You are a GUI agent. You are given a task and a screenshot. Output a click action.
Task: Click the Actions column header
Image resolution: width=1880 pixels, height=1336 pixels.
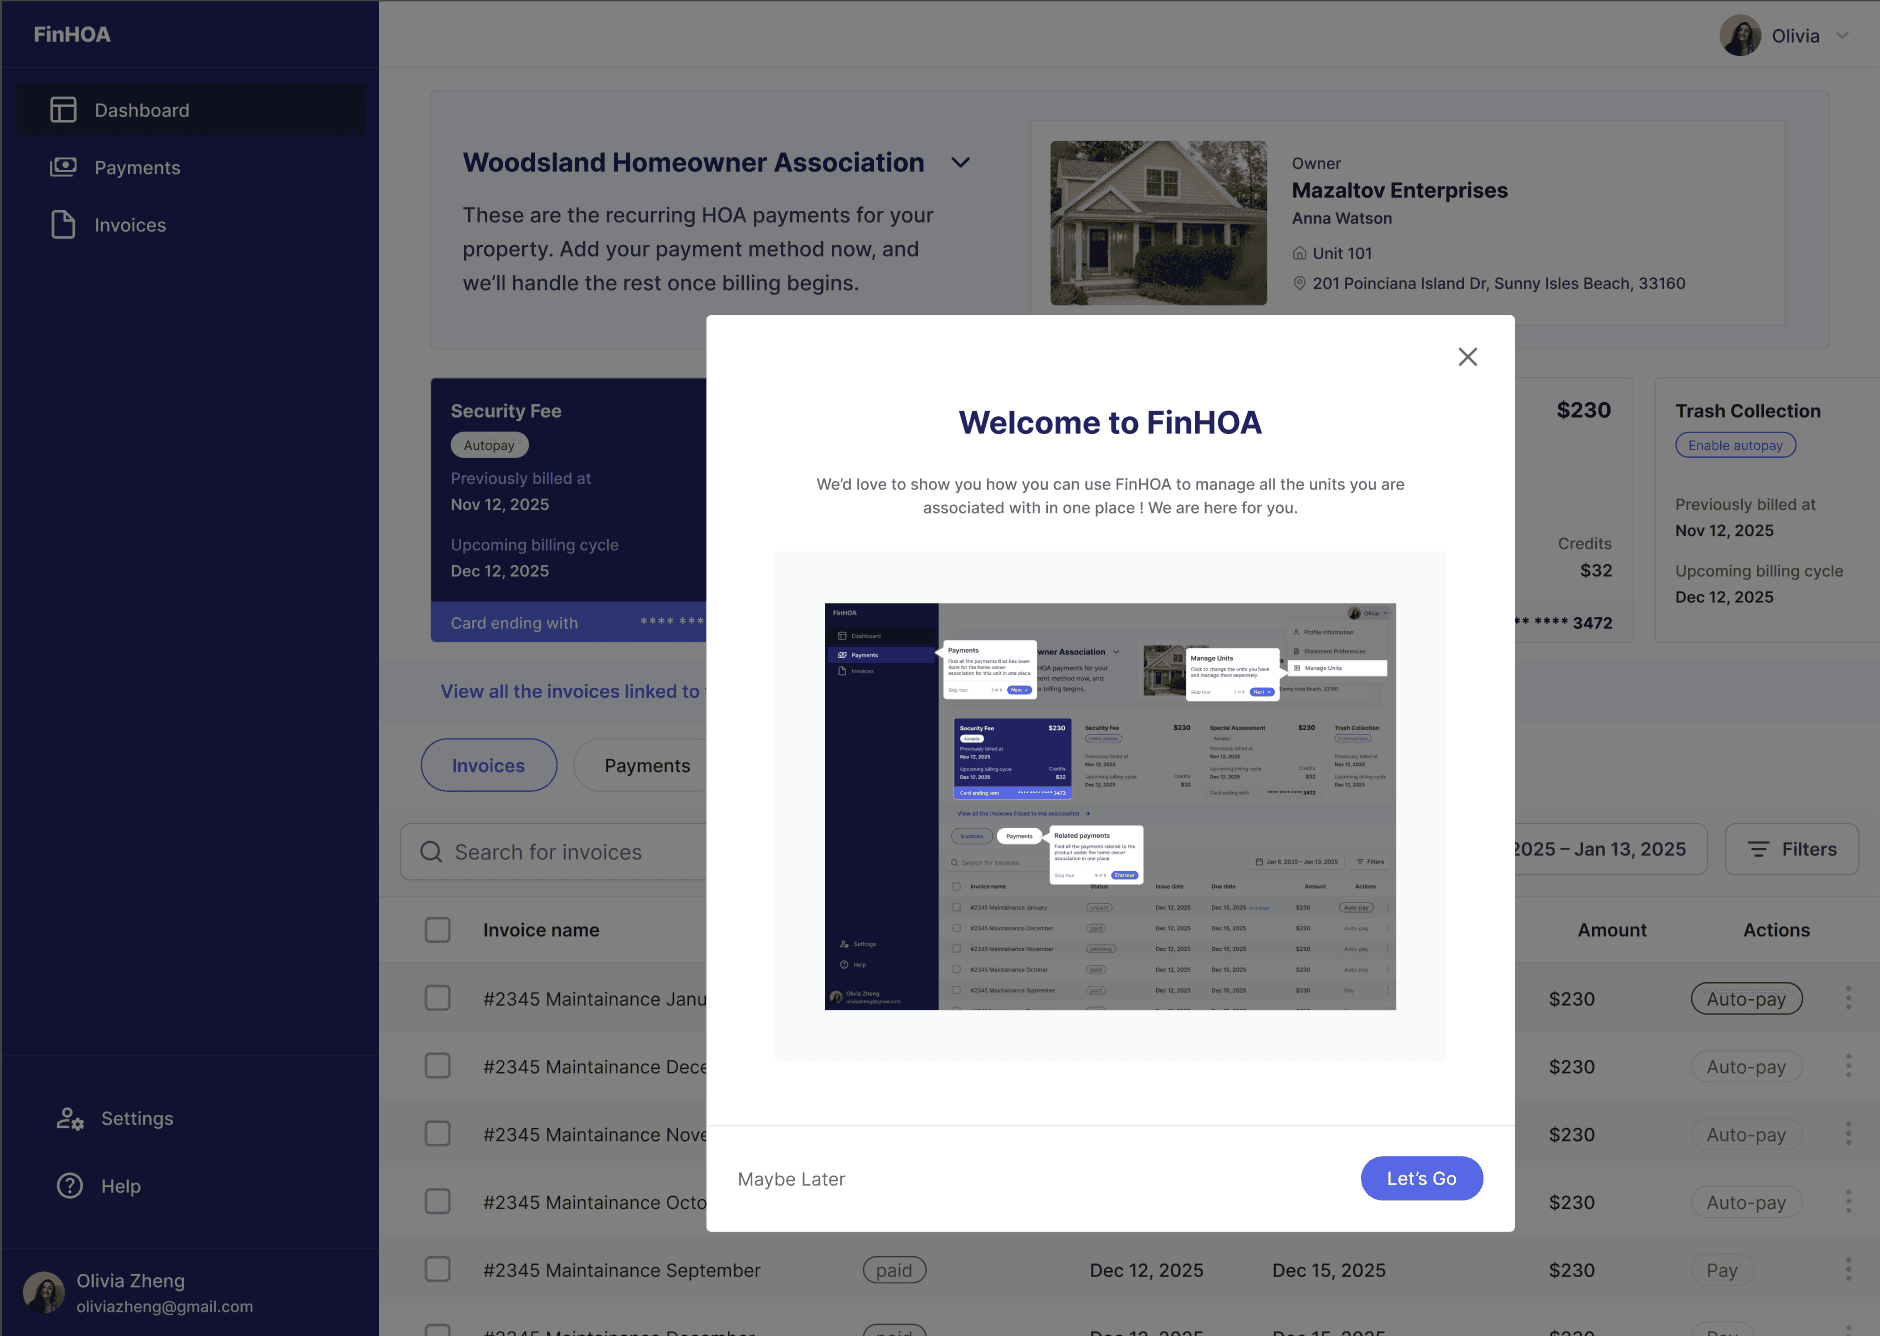tap(1776, 930)
